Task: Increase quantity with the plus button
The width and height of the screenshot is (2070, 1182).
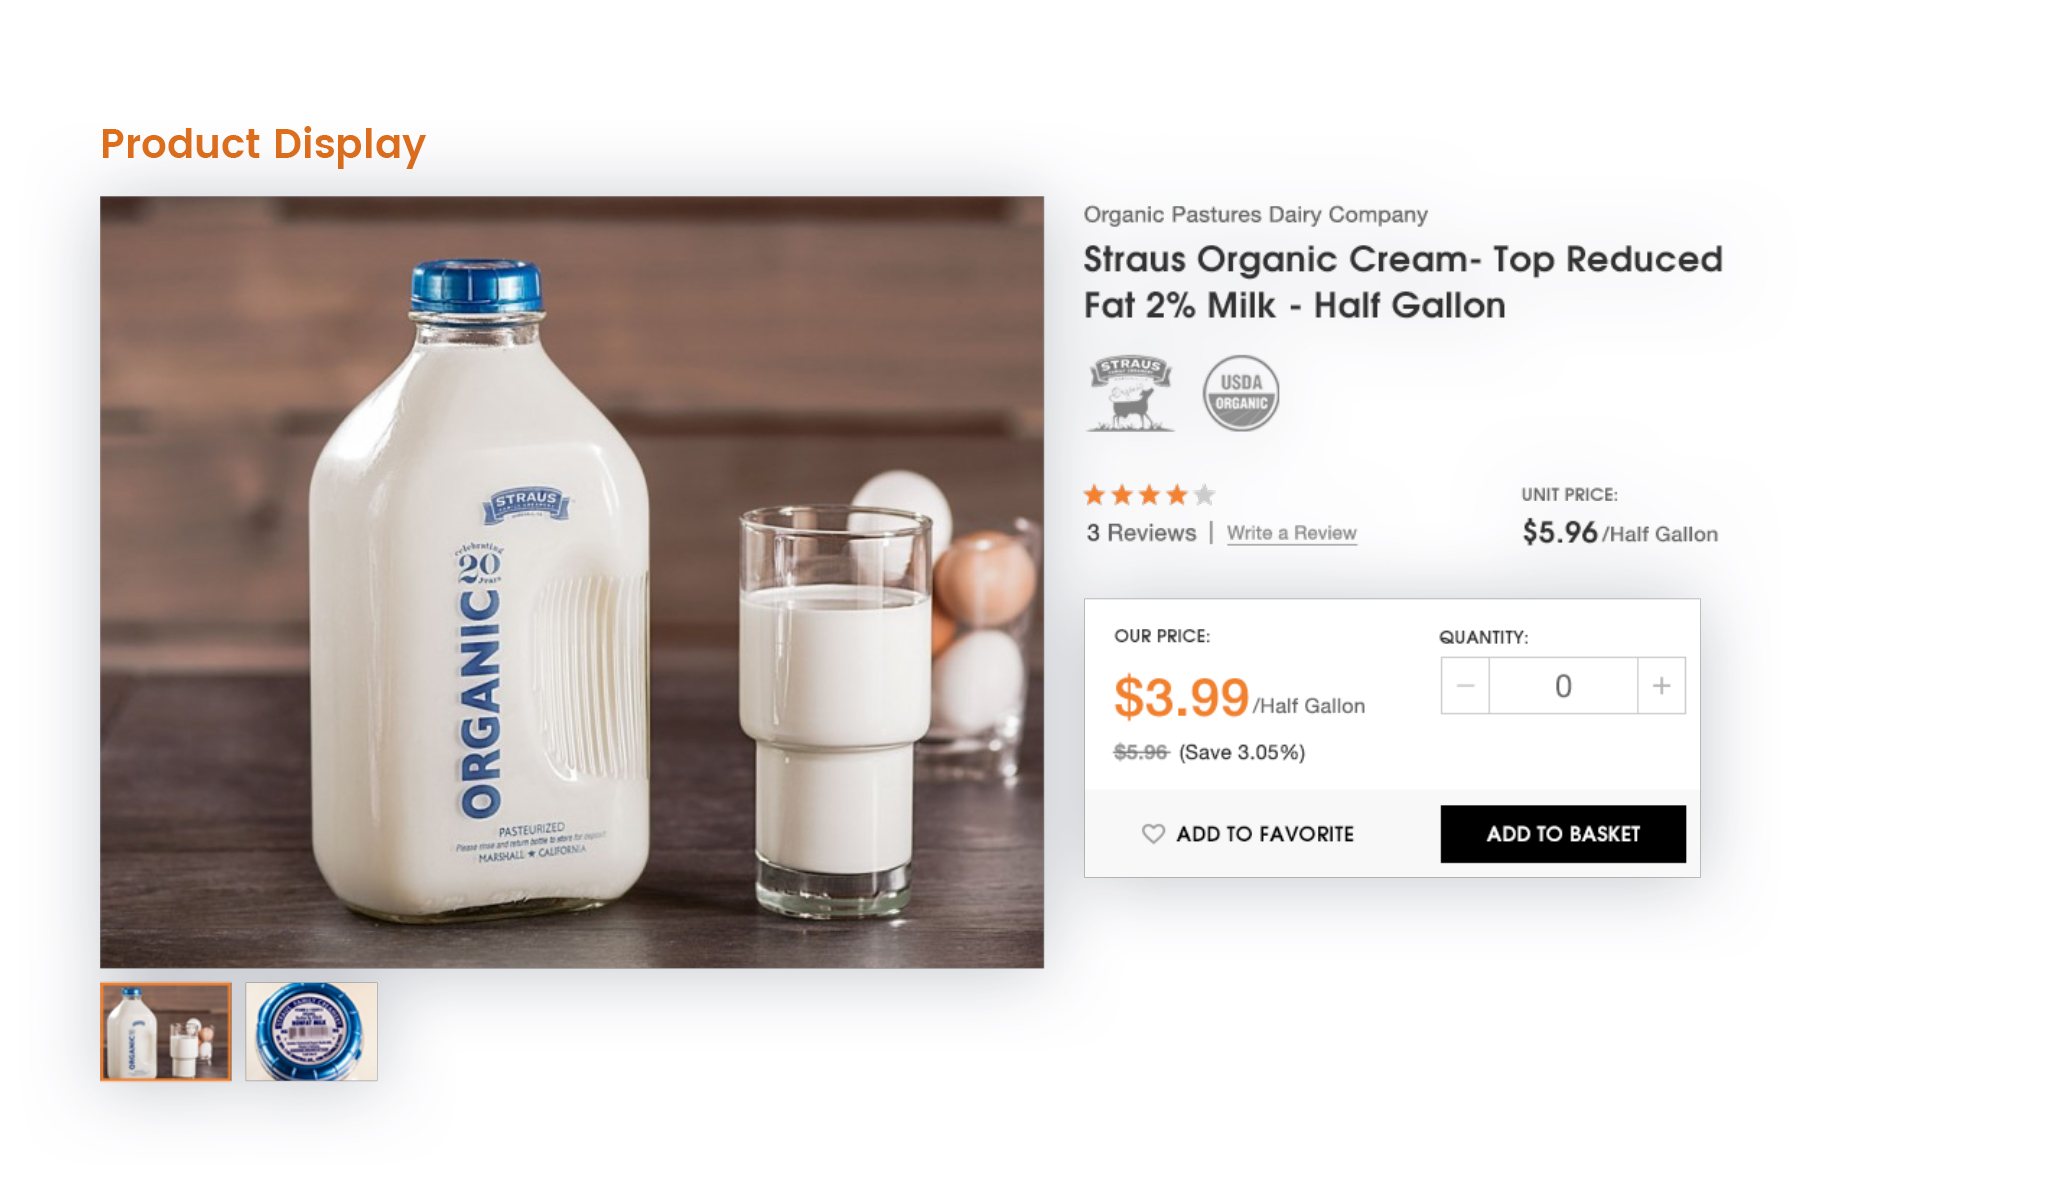Action: pos(1661,686)
